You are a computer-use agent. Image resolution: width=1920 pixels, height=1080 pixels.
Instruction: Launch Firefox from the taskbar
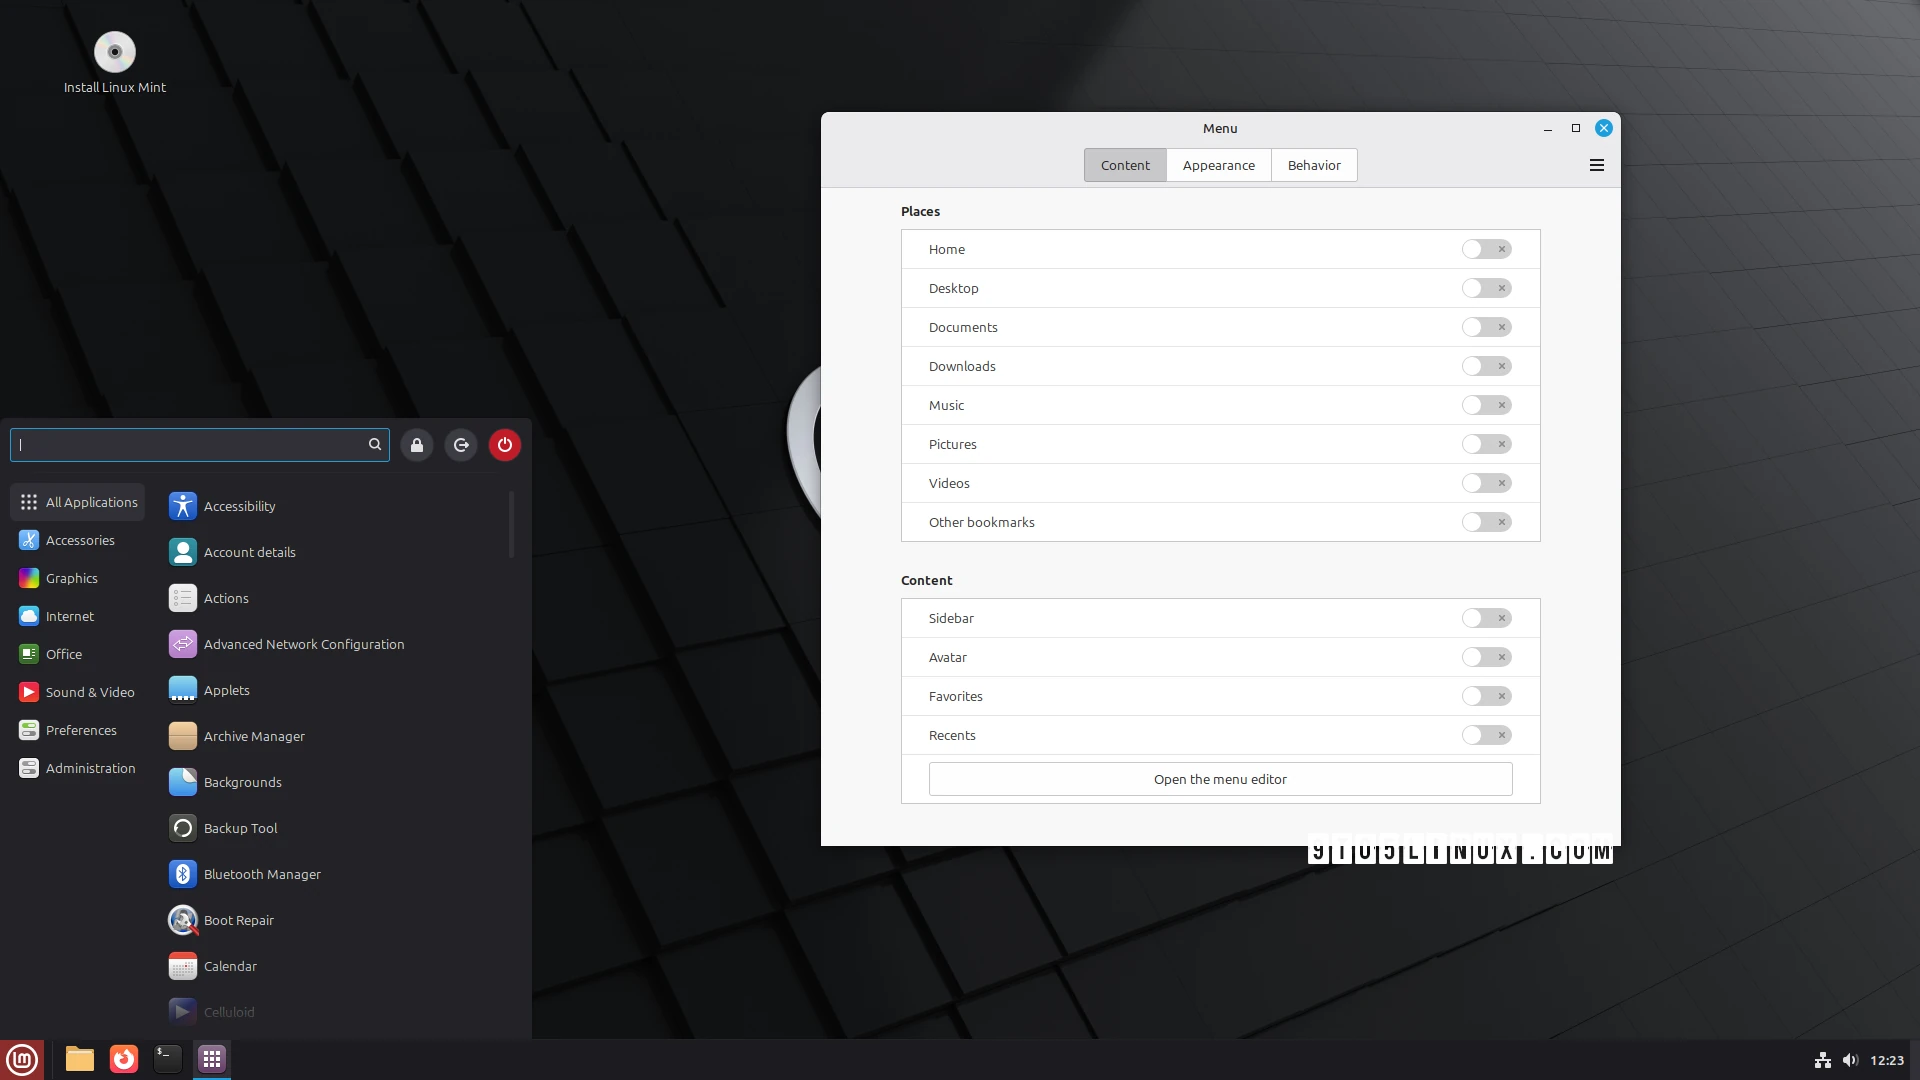[x=123, y=1059]
